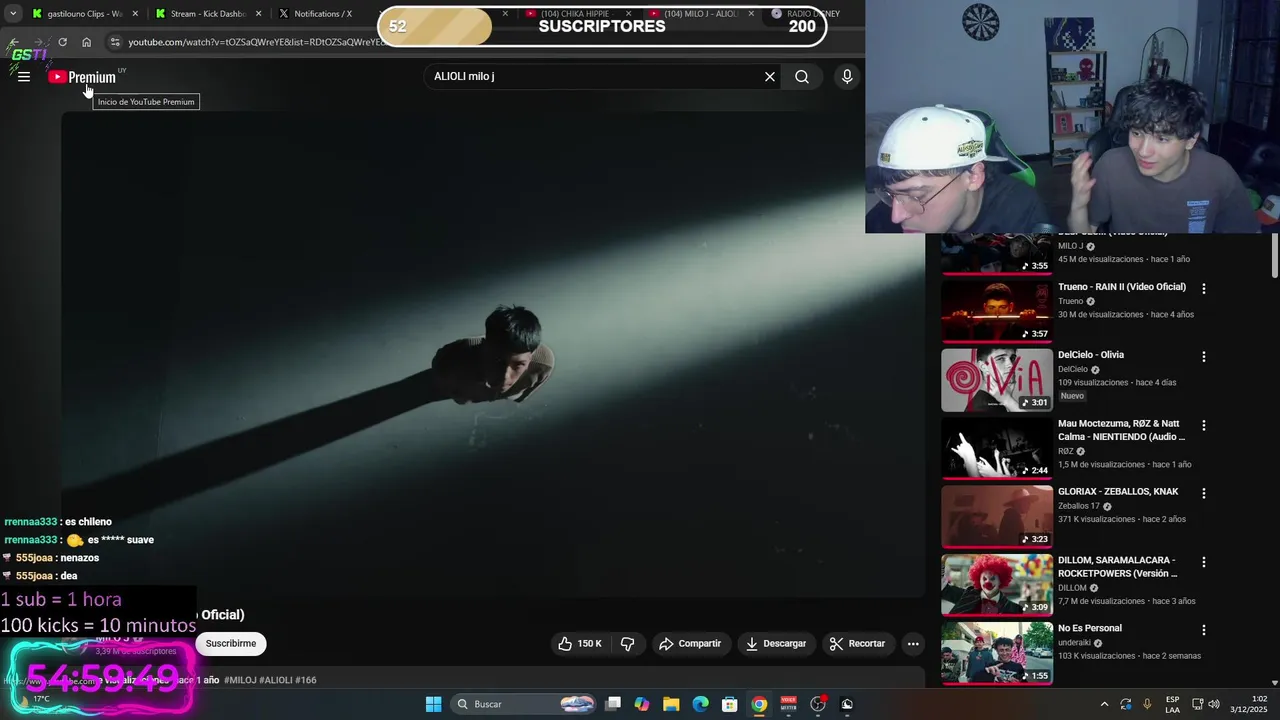1280x720 pixels.
Task: Open the YouTube hamburger guide menu
Action: 24,77
